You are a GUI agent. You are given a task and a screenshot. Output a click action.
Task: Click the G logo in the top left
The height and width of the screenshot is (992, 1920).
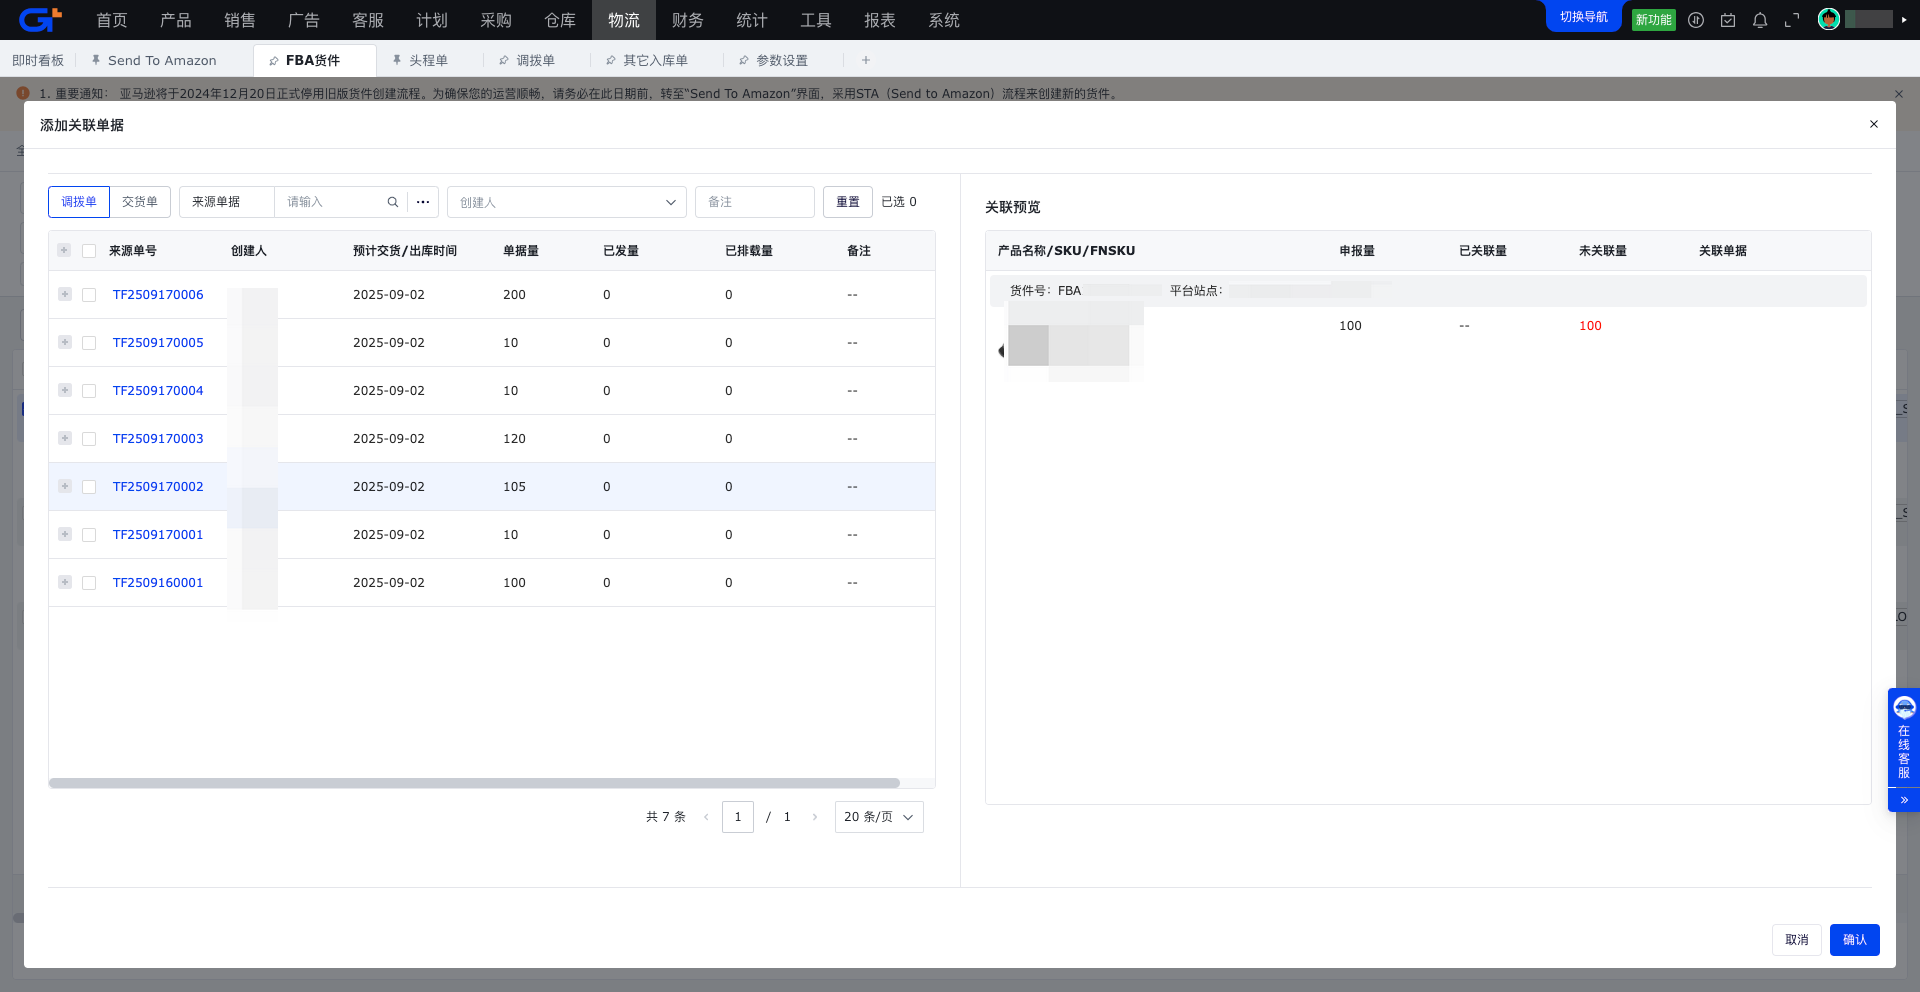point(40,20)
